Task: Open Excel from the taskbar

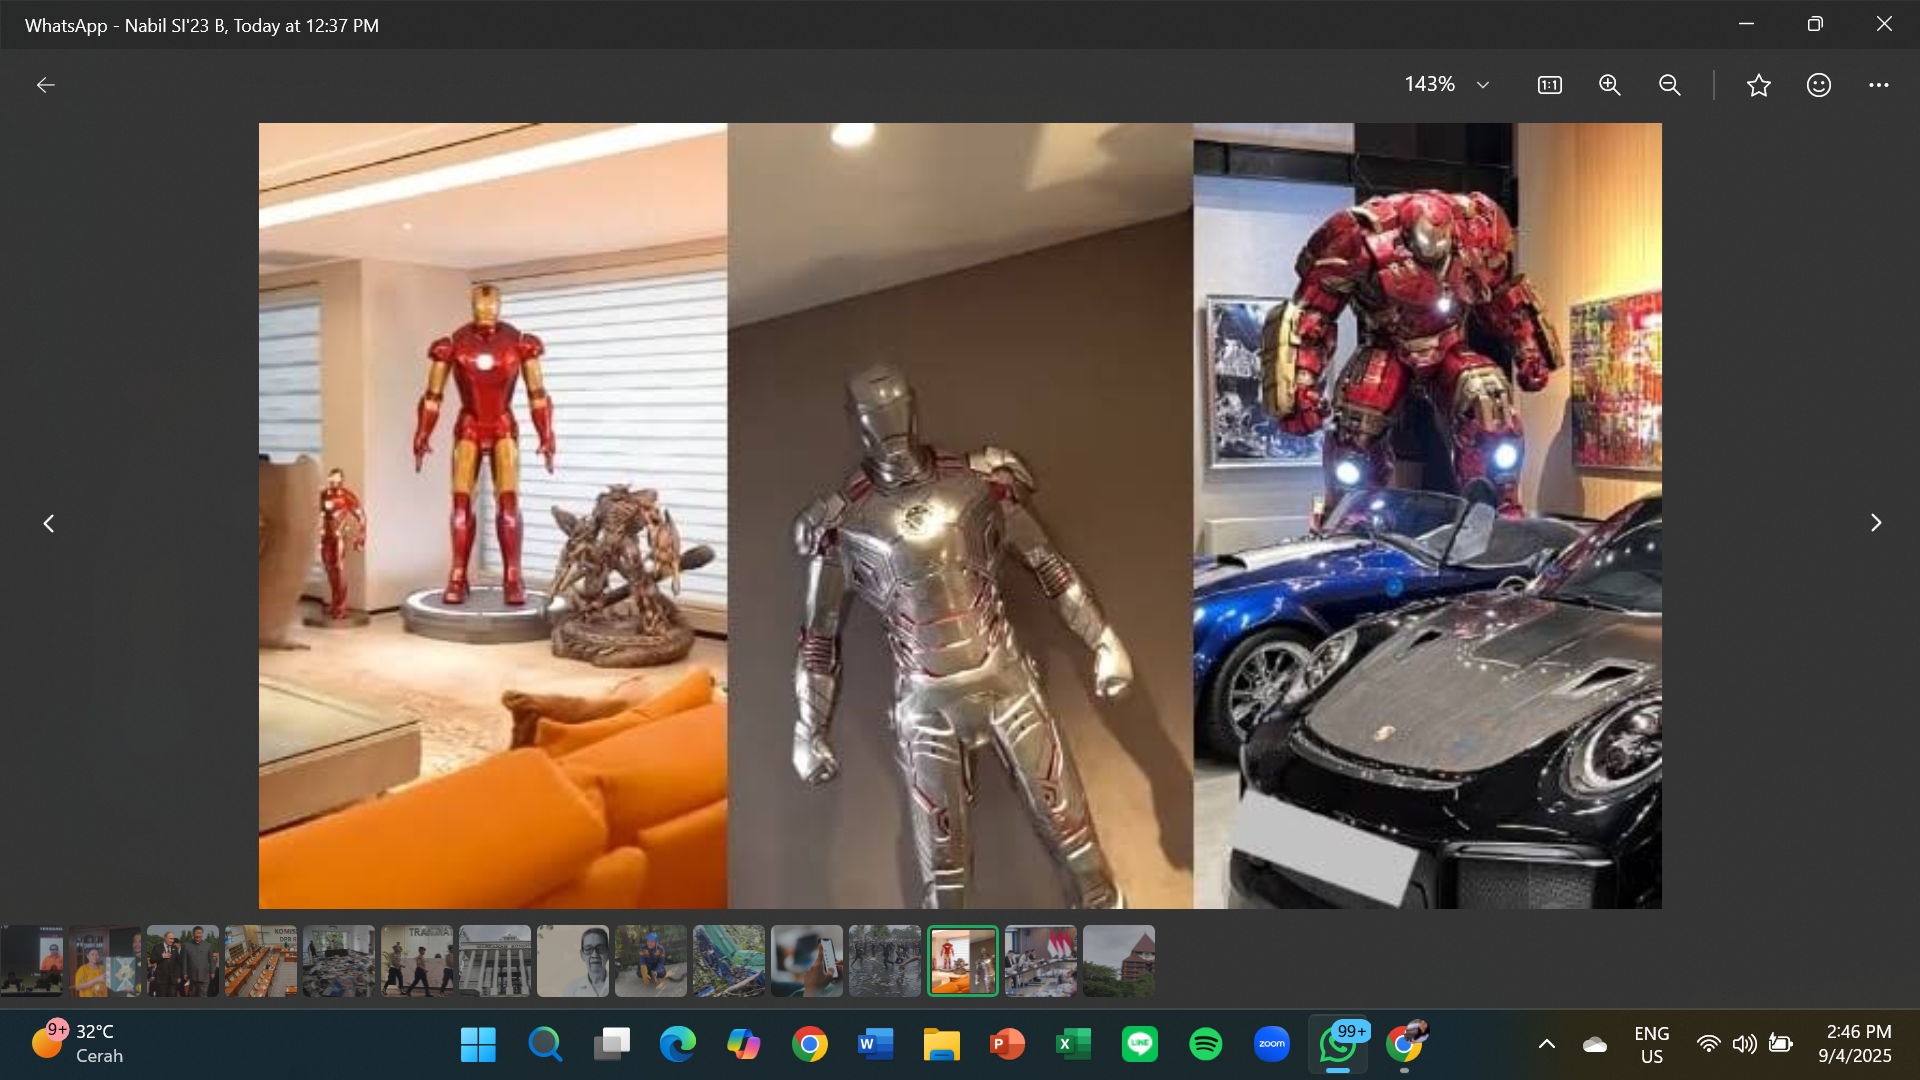Action: click(1073, 1045)
